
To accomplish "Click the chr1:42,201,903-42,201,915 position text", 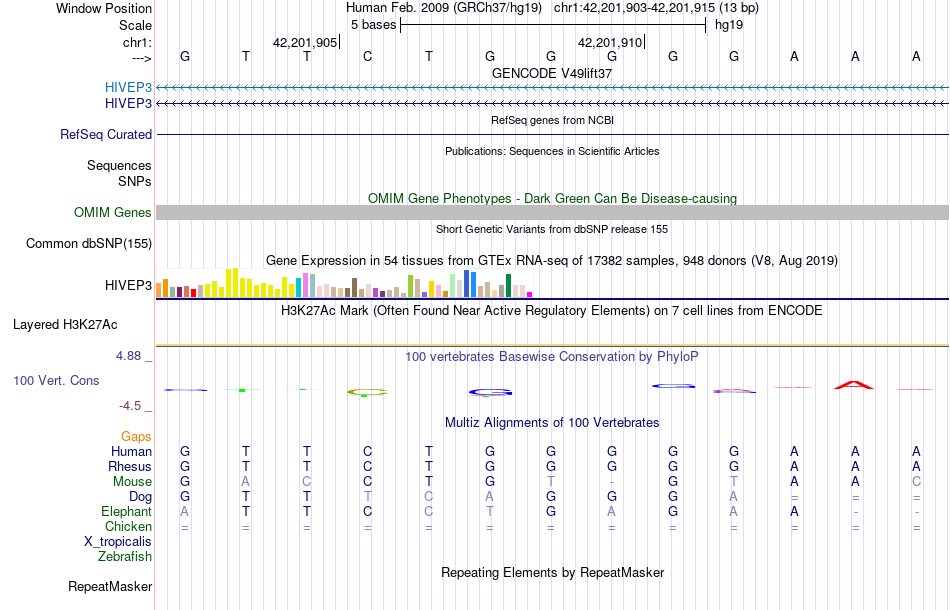I will pyautogui.click(x=656, y=8).
